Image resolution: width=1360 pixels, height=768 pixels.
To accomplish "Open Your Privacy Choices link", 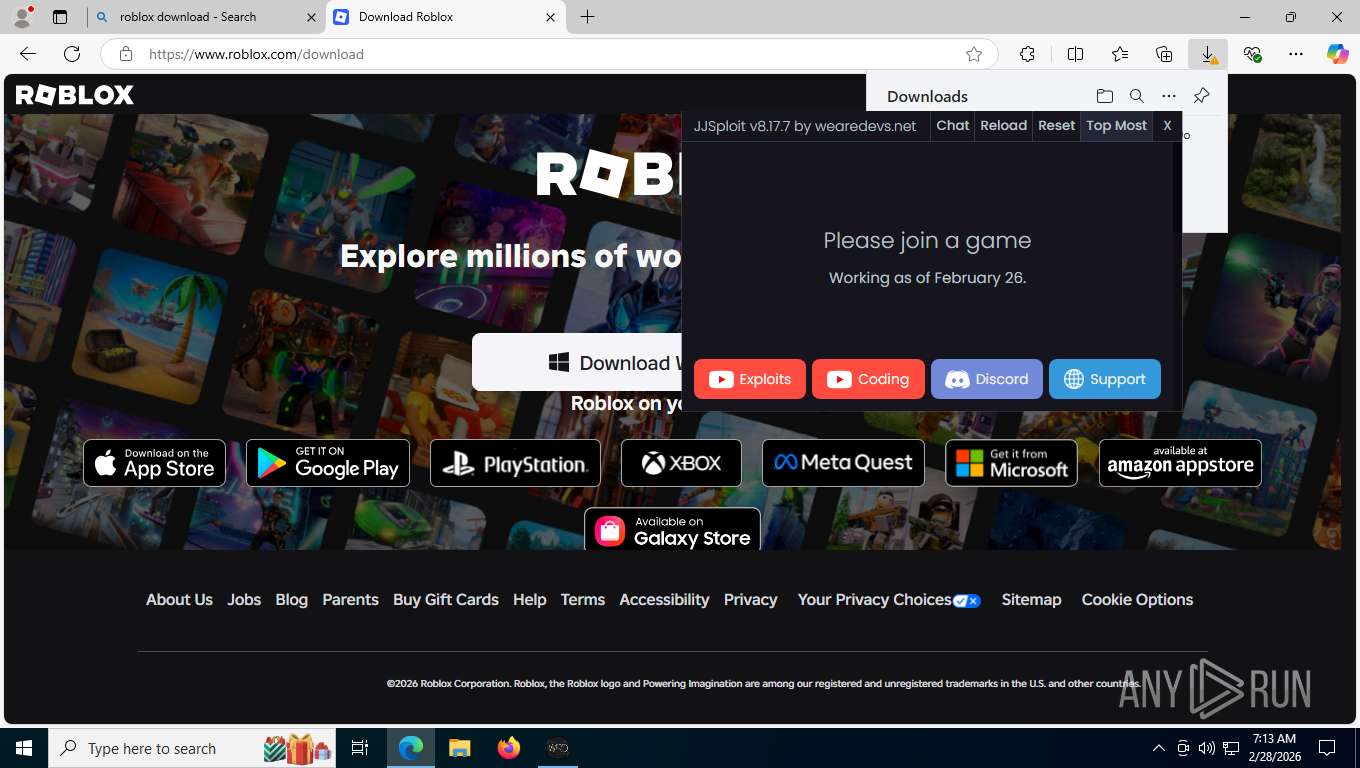I will (889, 599).
